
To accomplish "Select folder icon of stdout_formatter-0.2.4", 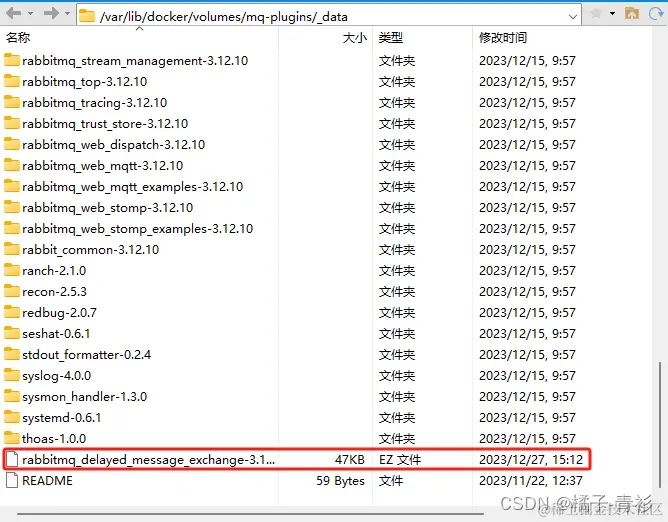I will [12, 354].
